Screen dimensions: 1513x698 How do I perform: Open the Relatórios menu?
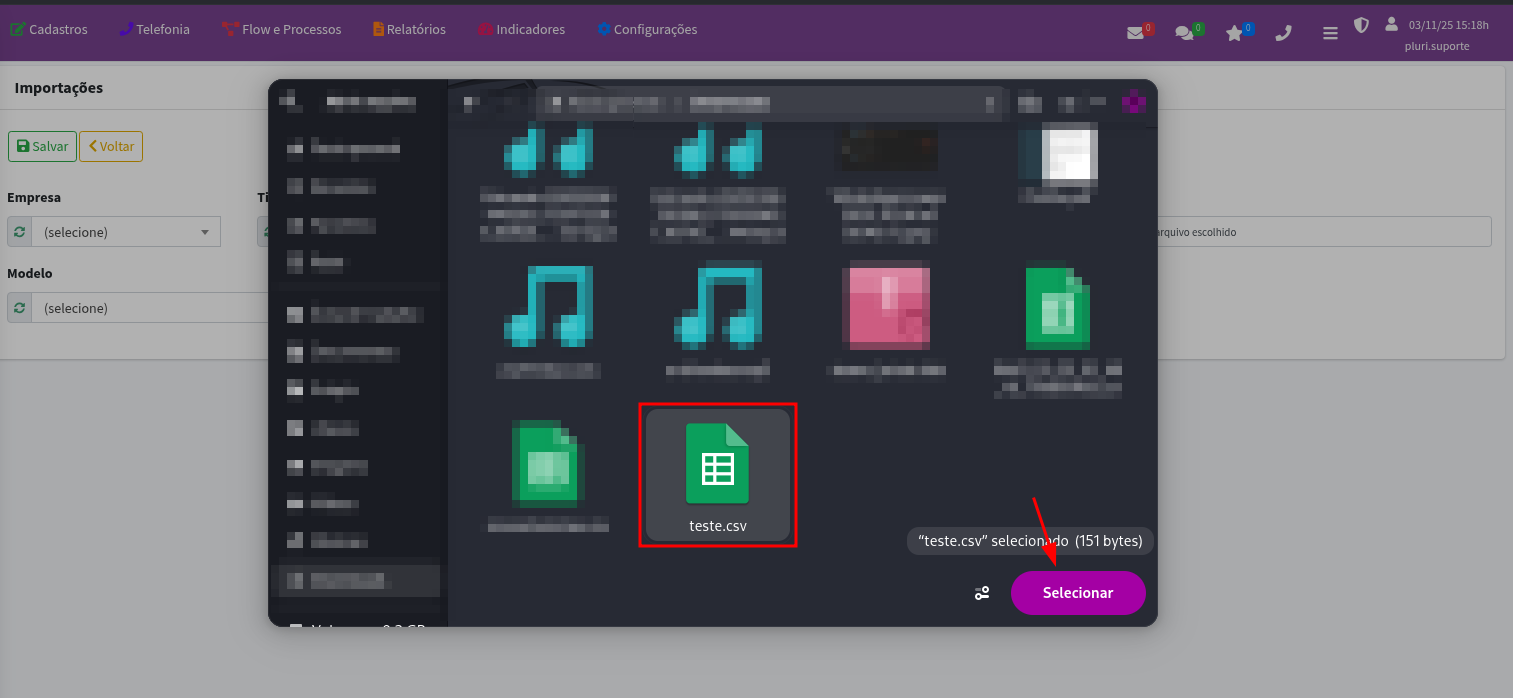409,30
